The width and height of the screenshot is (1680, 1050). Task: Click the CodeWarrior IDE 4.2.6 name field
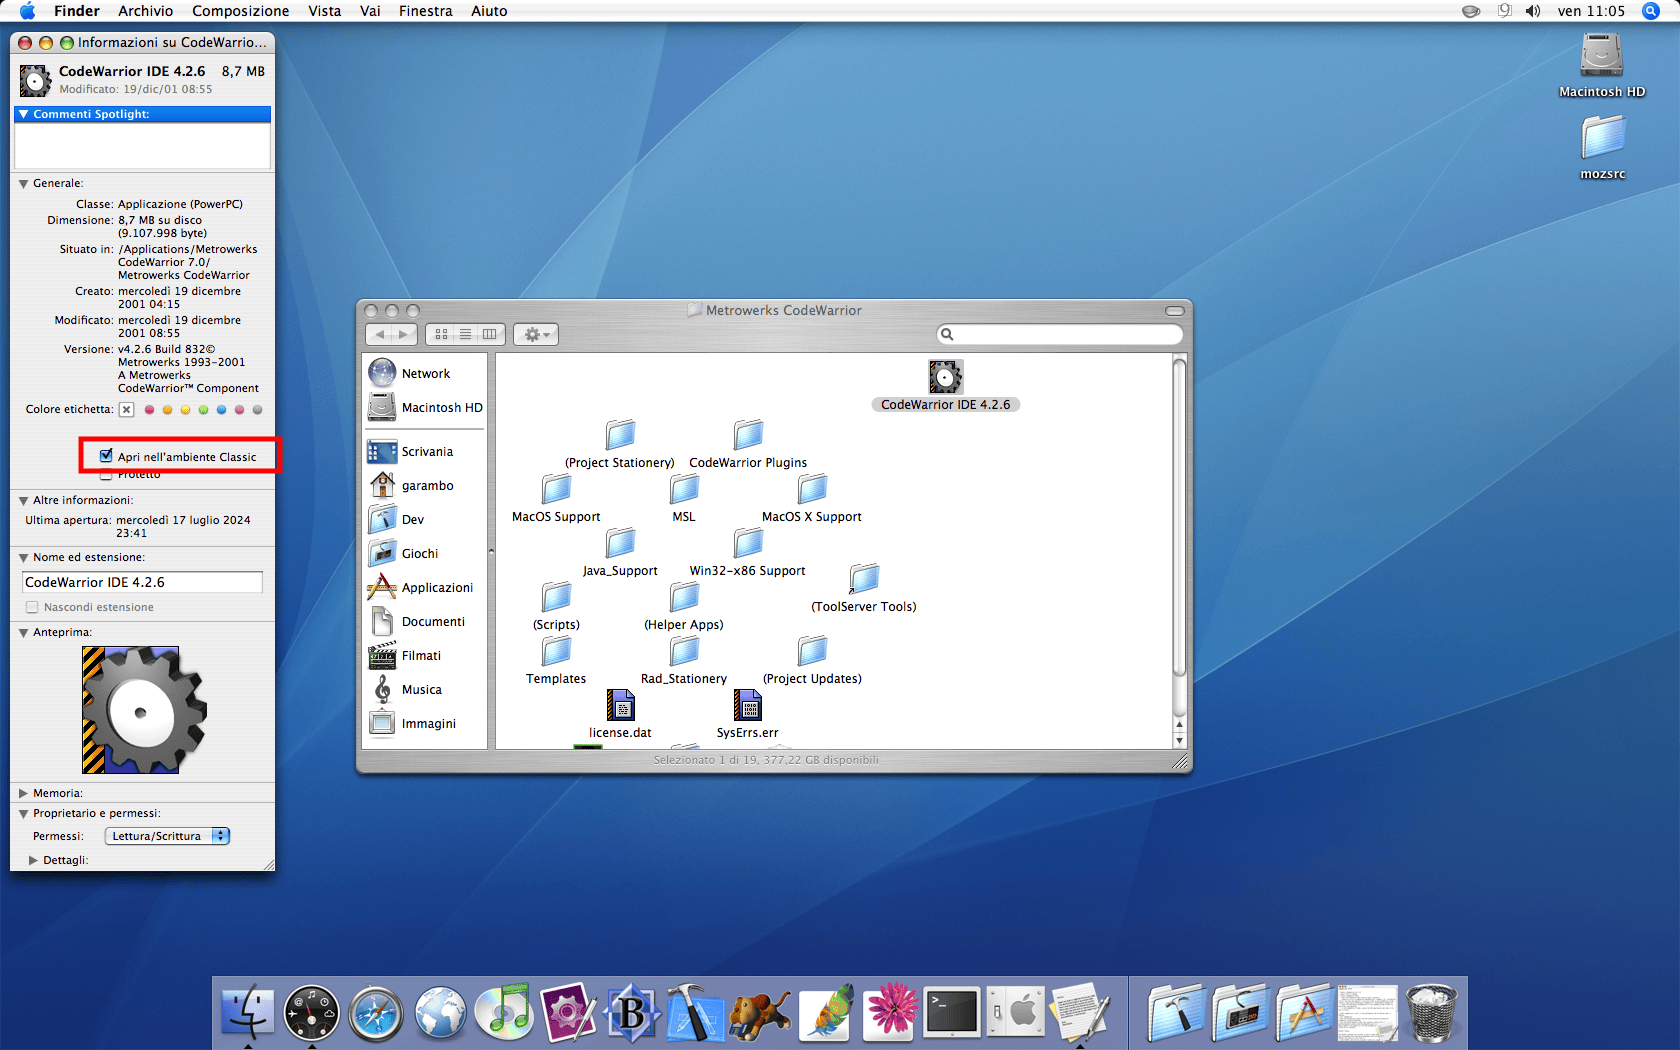click(142, 582)
